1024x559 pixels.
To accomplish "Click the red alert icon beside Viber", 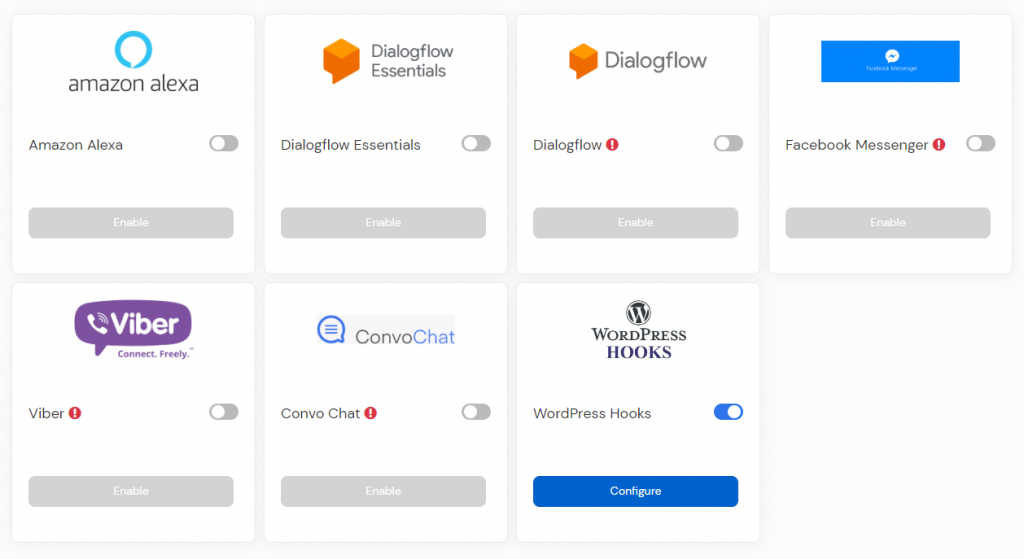I will point(75,413).
